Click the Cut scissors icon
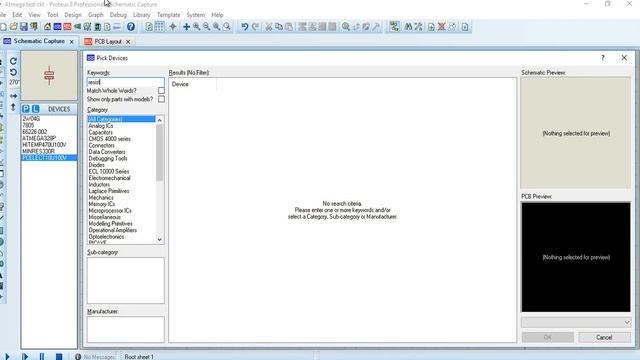Image resolution: width=640 pixels, height=360 pixels. pos(269,27)
